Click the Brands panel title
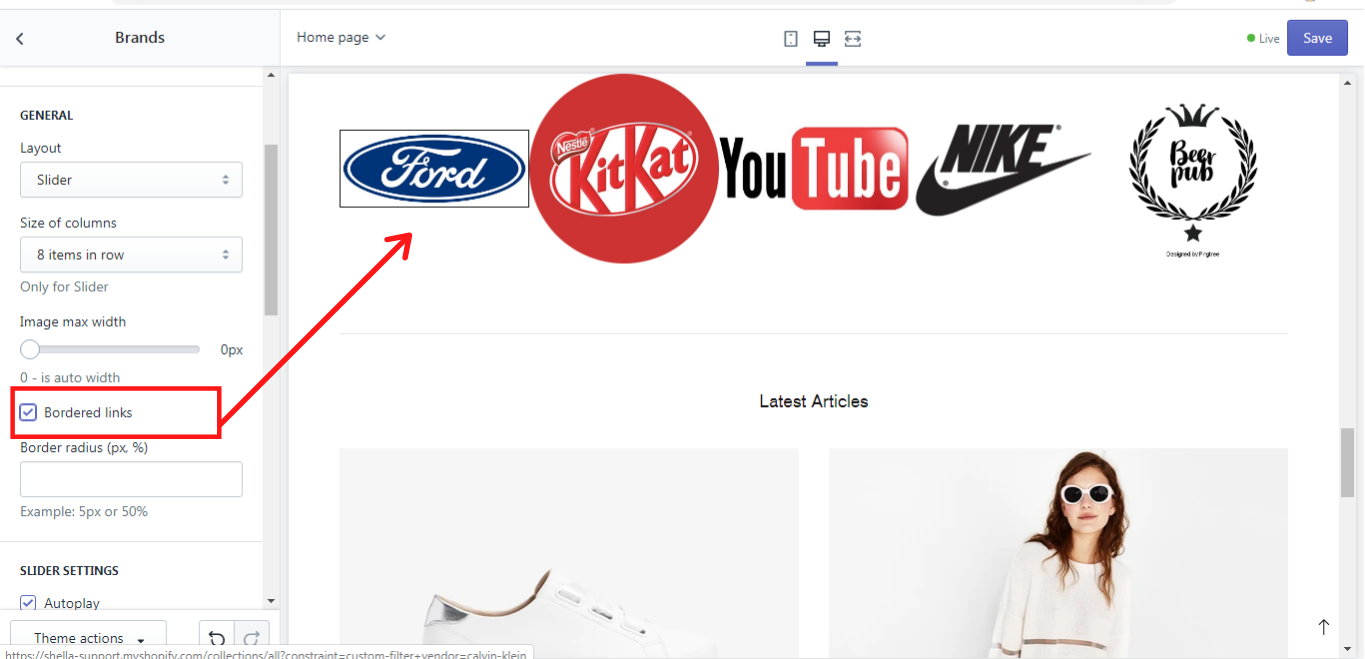Screen dimensions: 1365x659 (x=140, y=38)
